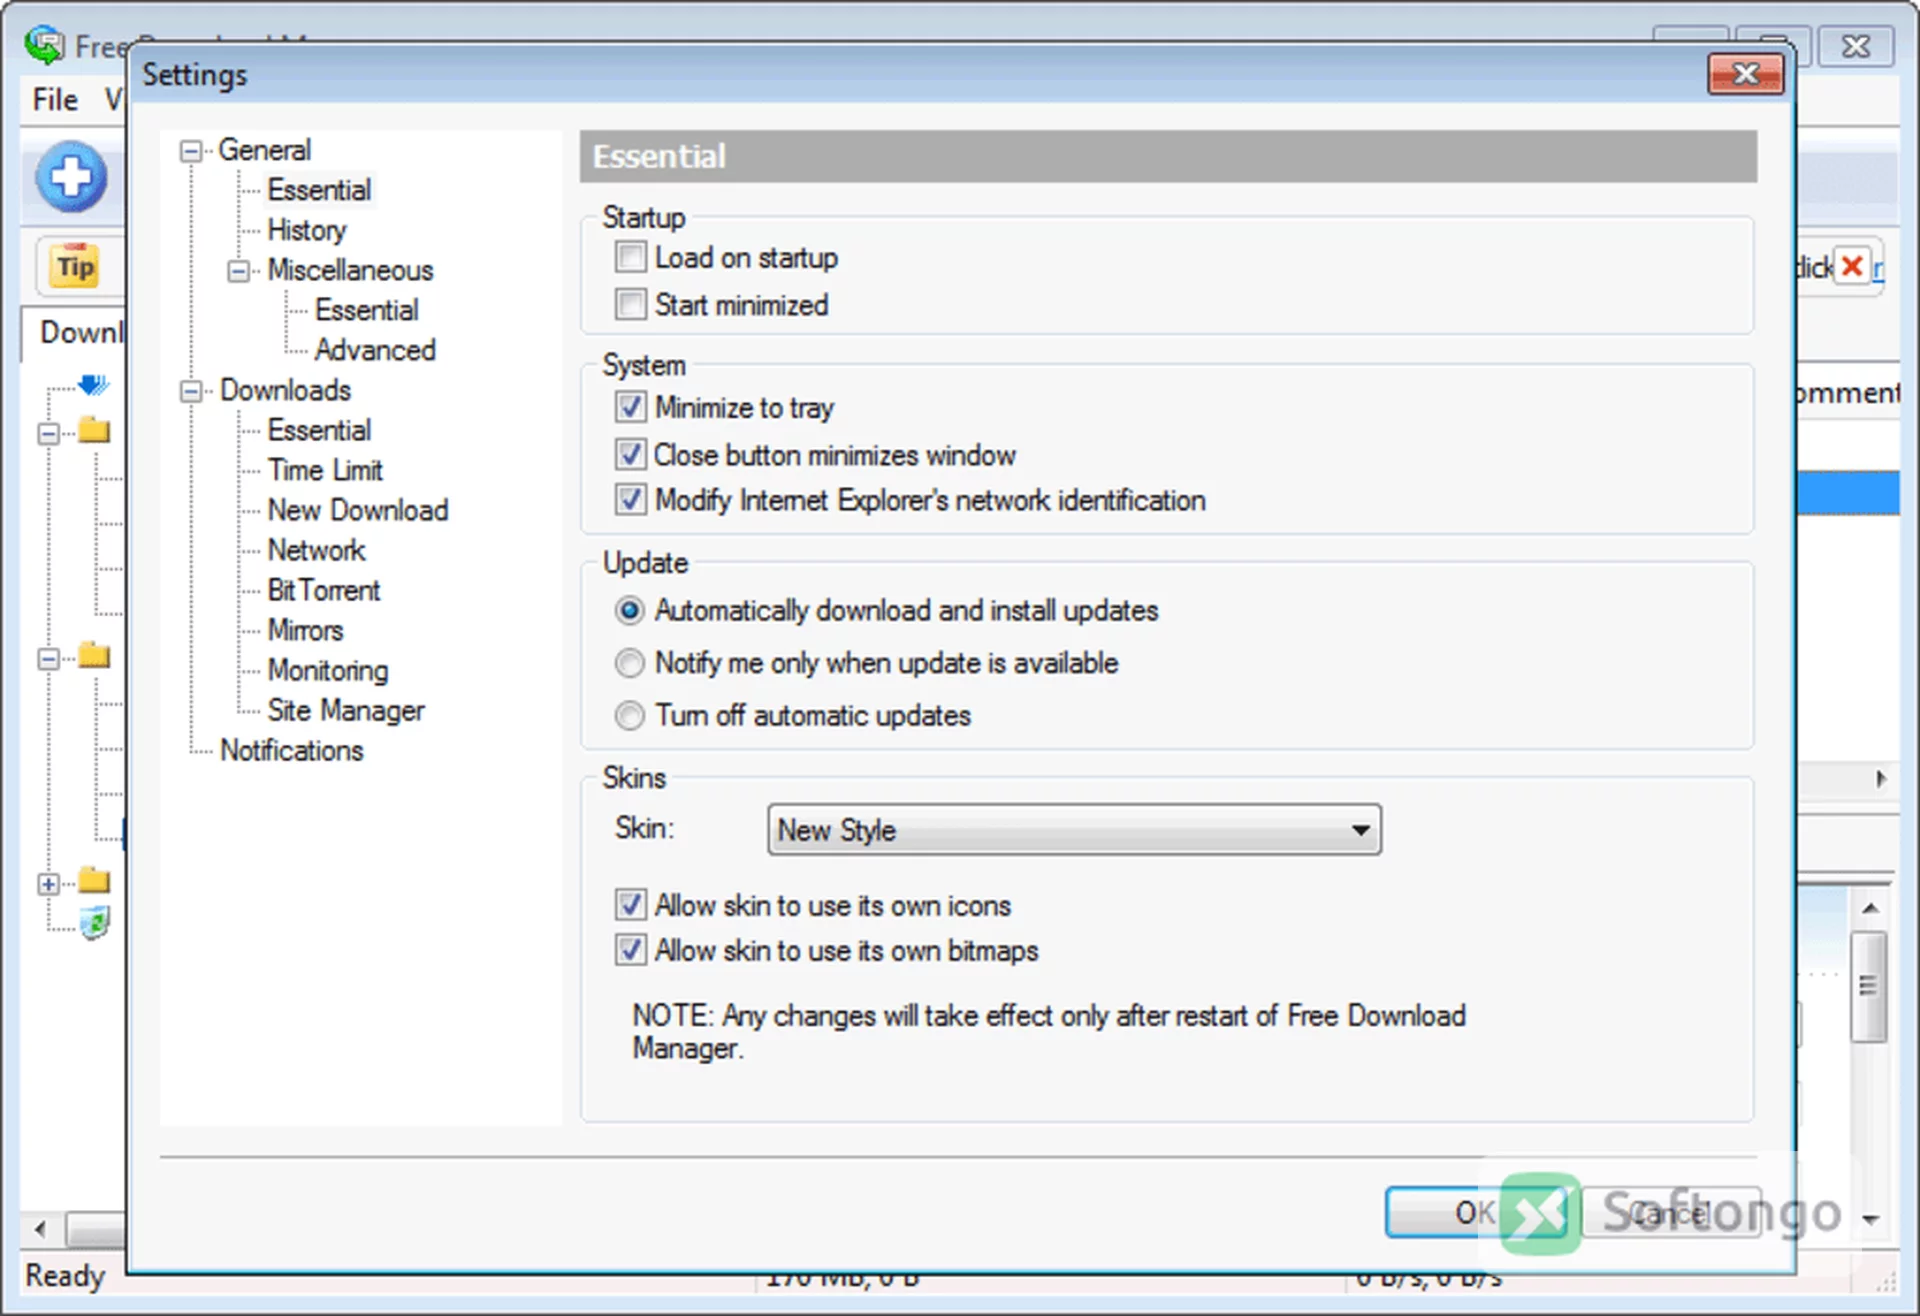Collapse the Downloads tree node
Image resolution: width=1920 pixels, height=1316 pixels.
point(190,391)
